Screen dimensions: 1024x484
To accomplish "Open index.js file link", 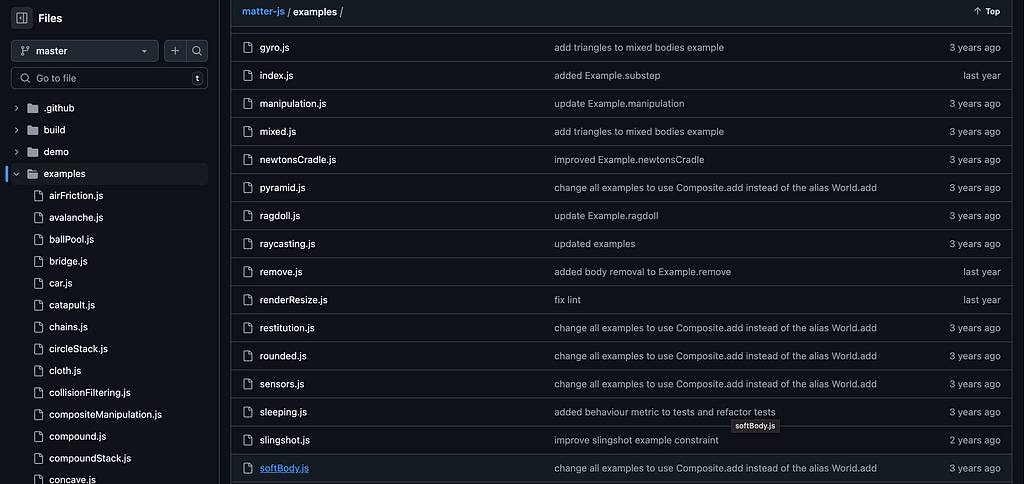I will click(276, 76).
